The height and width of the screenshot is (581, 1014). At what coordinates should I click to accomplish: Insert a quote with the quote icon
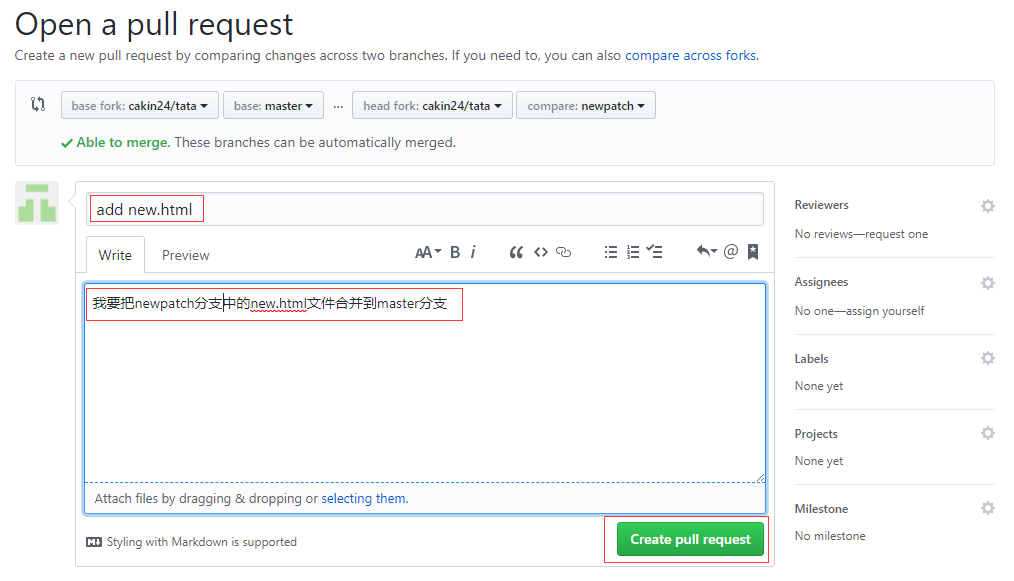click(x=515, y=252)
